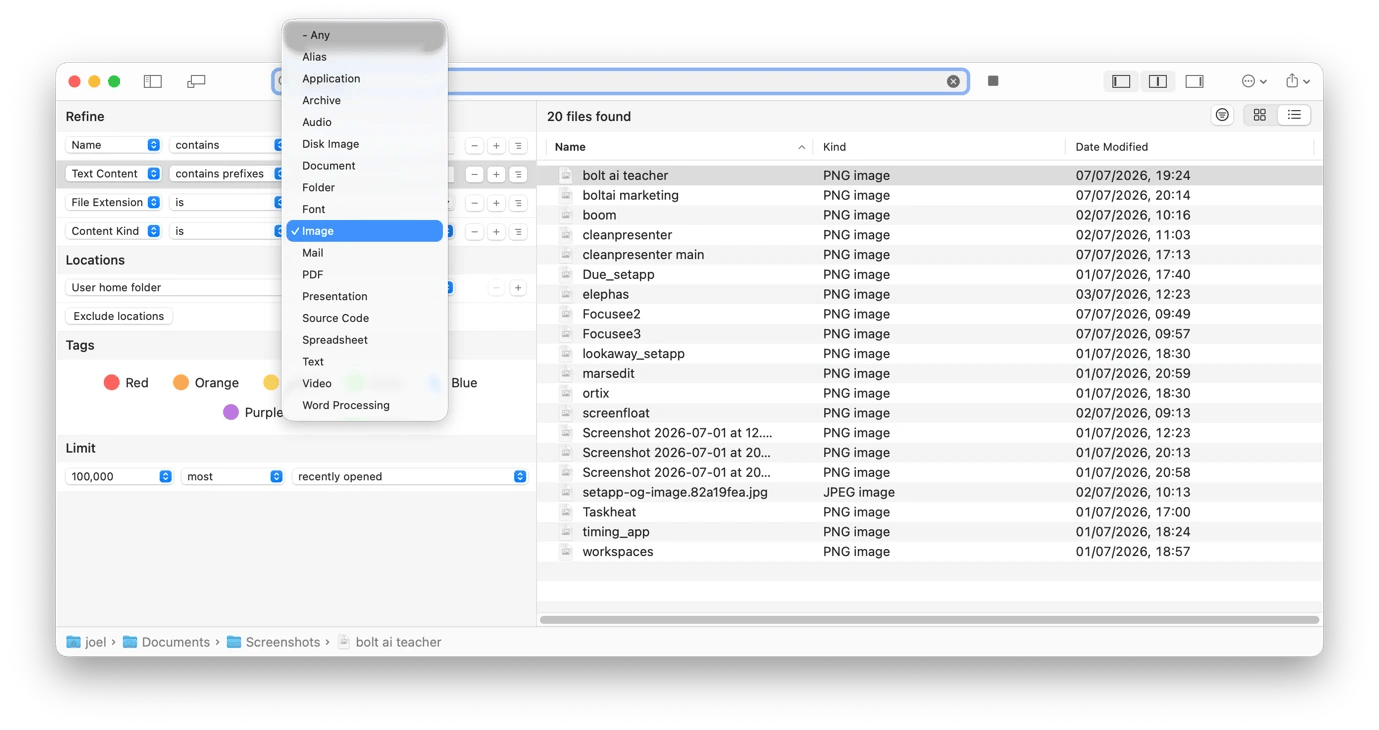The width and height of the screenshot is (1379, 730).
Task: Open the filter results circle icon
Action: (1222, 115)
